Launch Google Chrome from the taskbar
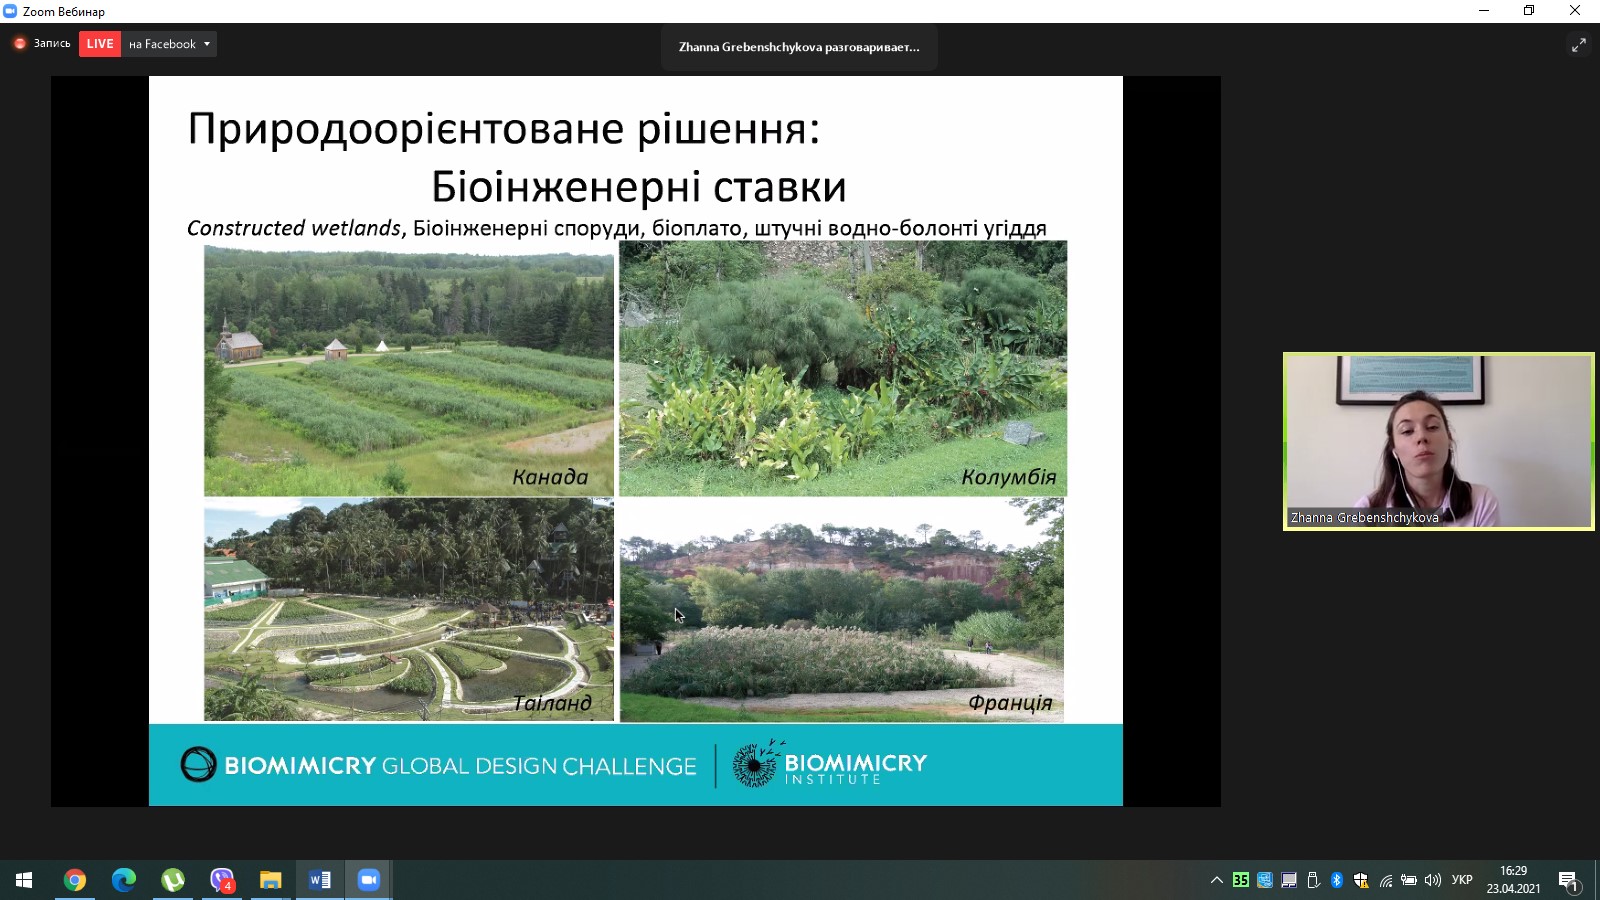Viewport: 1600px width, 900px height. pos(75,881)
